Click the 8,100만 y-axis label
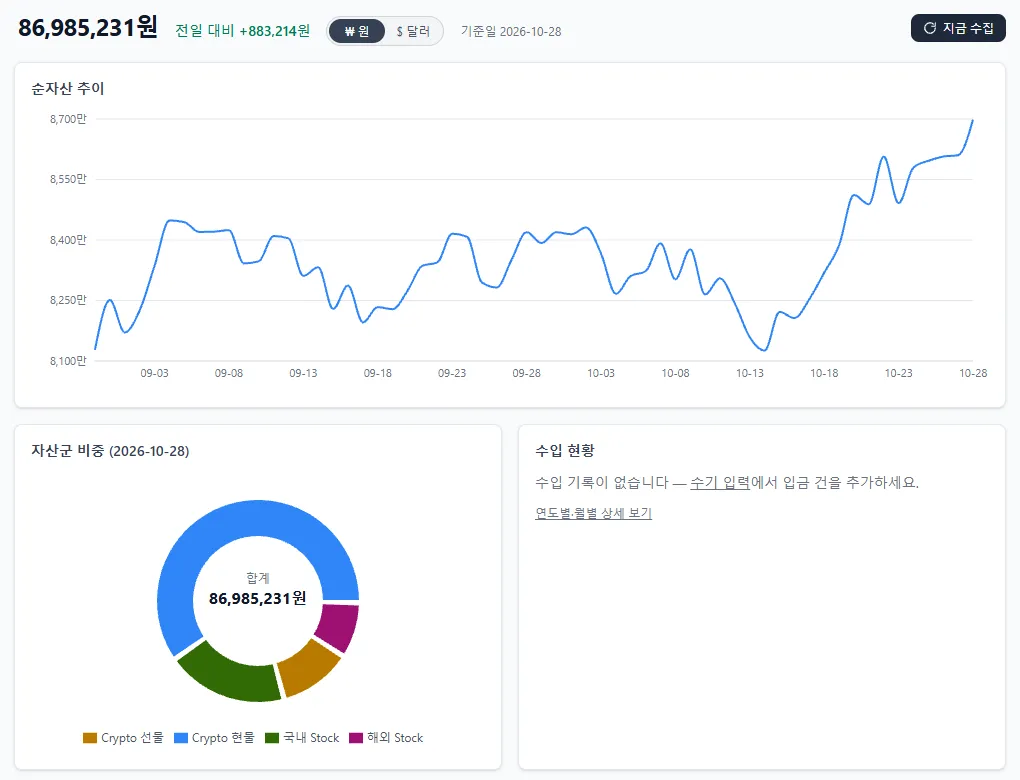The width and height of the screenshot is (1020, 780). [68, 360]
